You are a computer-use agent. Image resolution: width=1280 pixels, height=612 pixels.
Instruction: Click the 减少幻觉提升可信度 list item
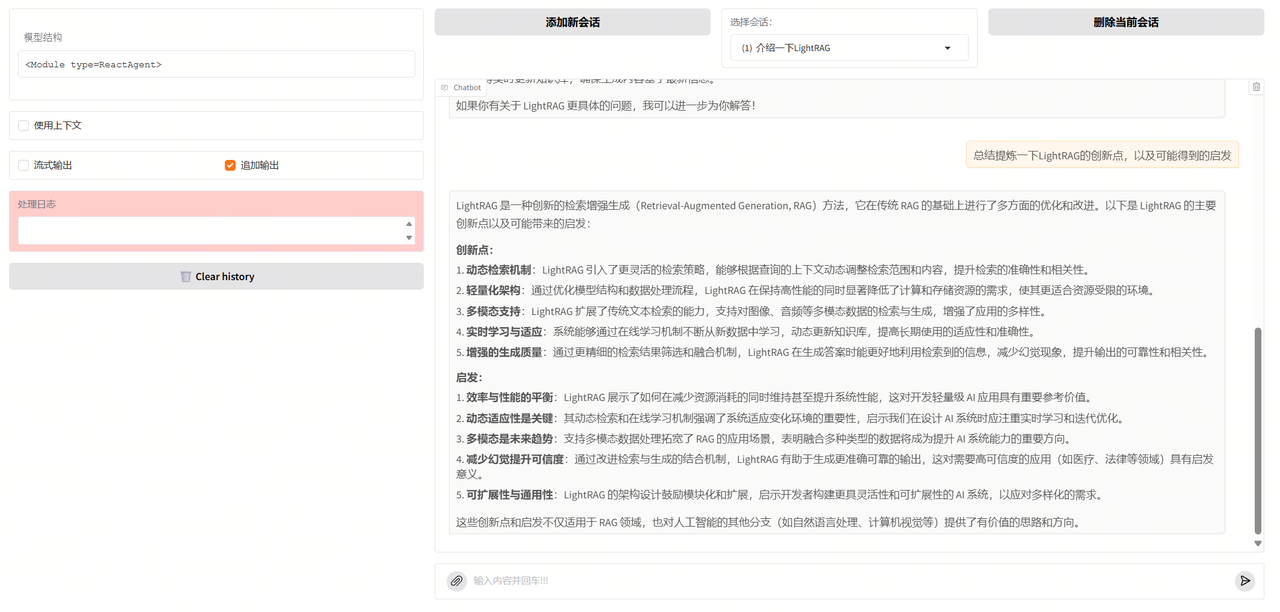tap(835, 467)
